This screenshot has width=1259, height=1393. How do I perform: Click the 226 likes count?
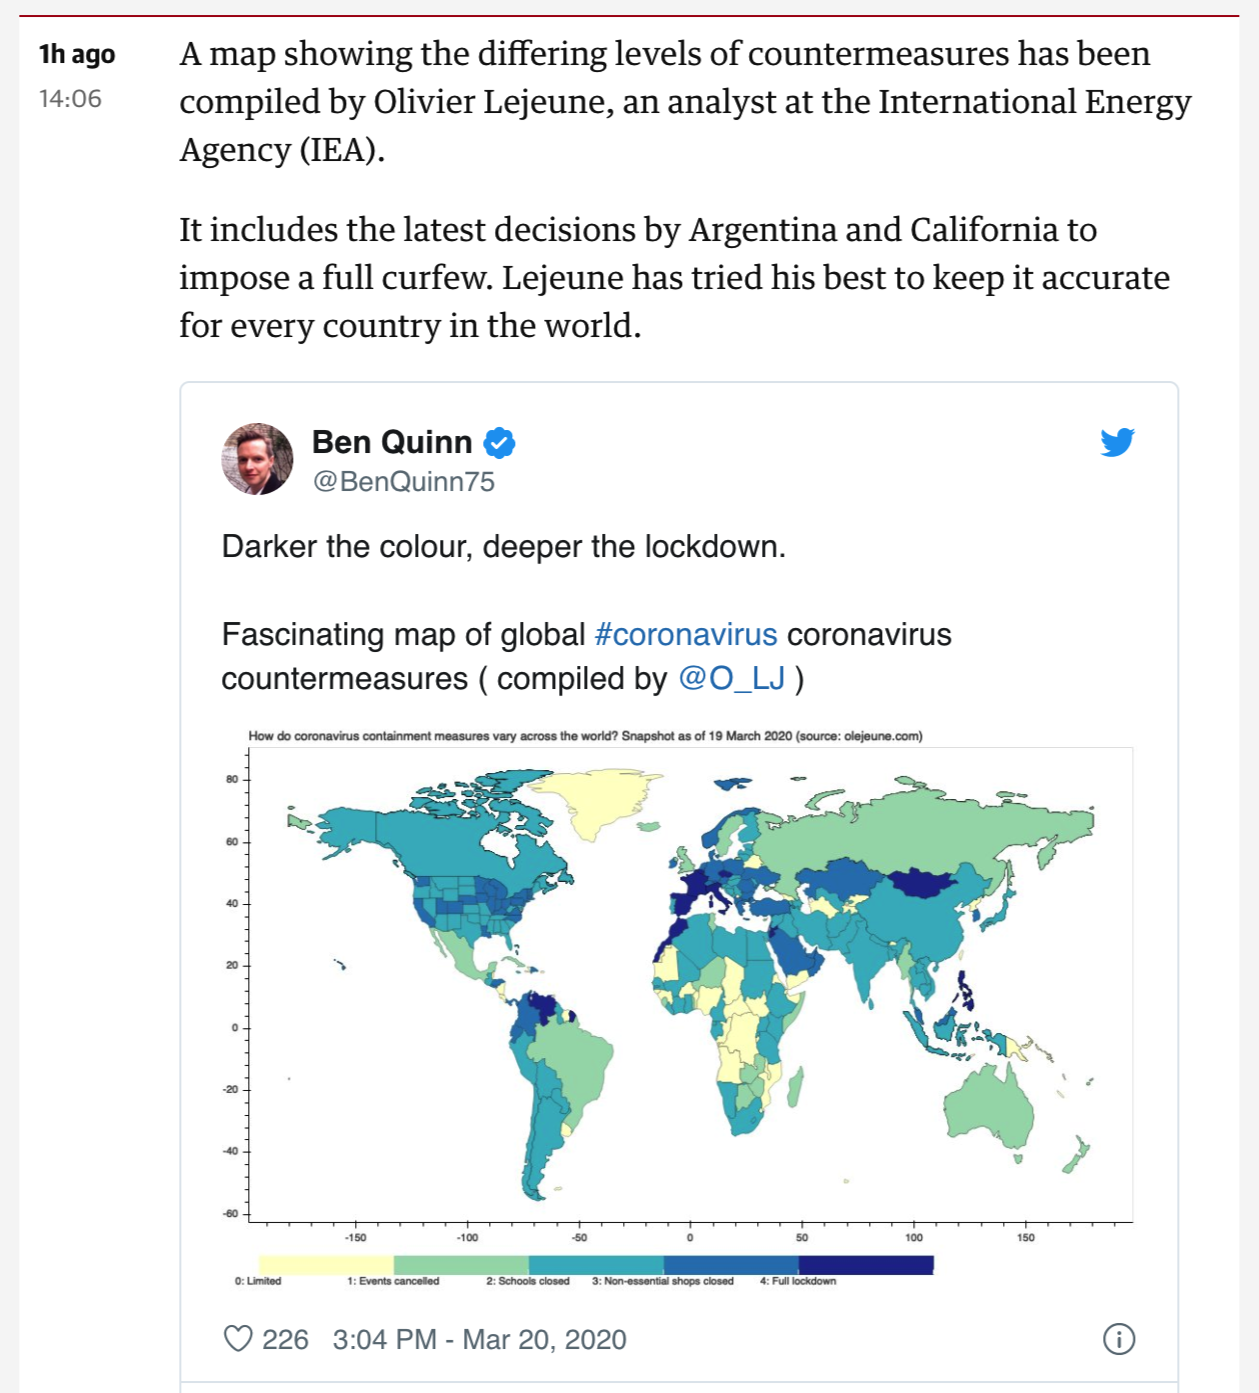pyautogui.click(x=285, y=1339)
